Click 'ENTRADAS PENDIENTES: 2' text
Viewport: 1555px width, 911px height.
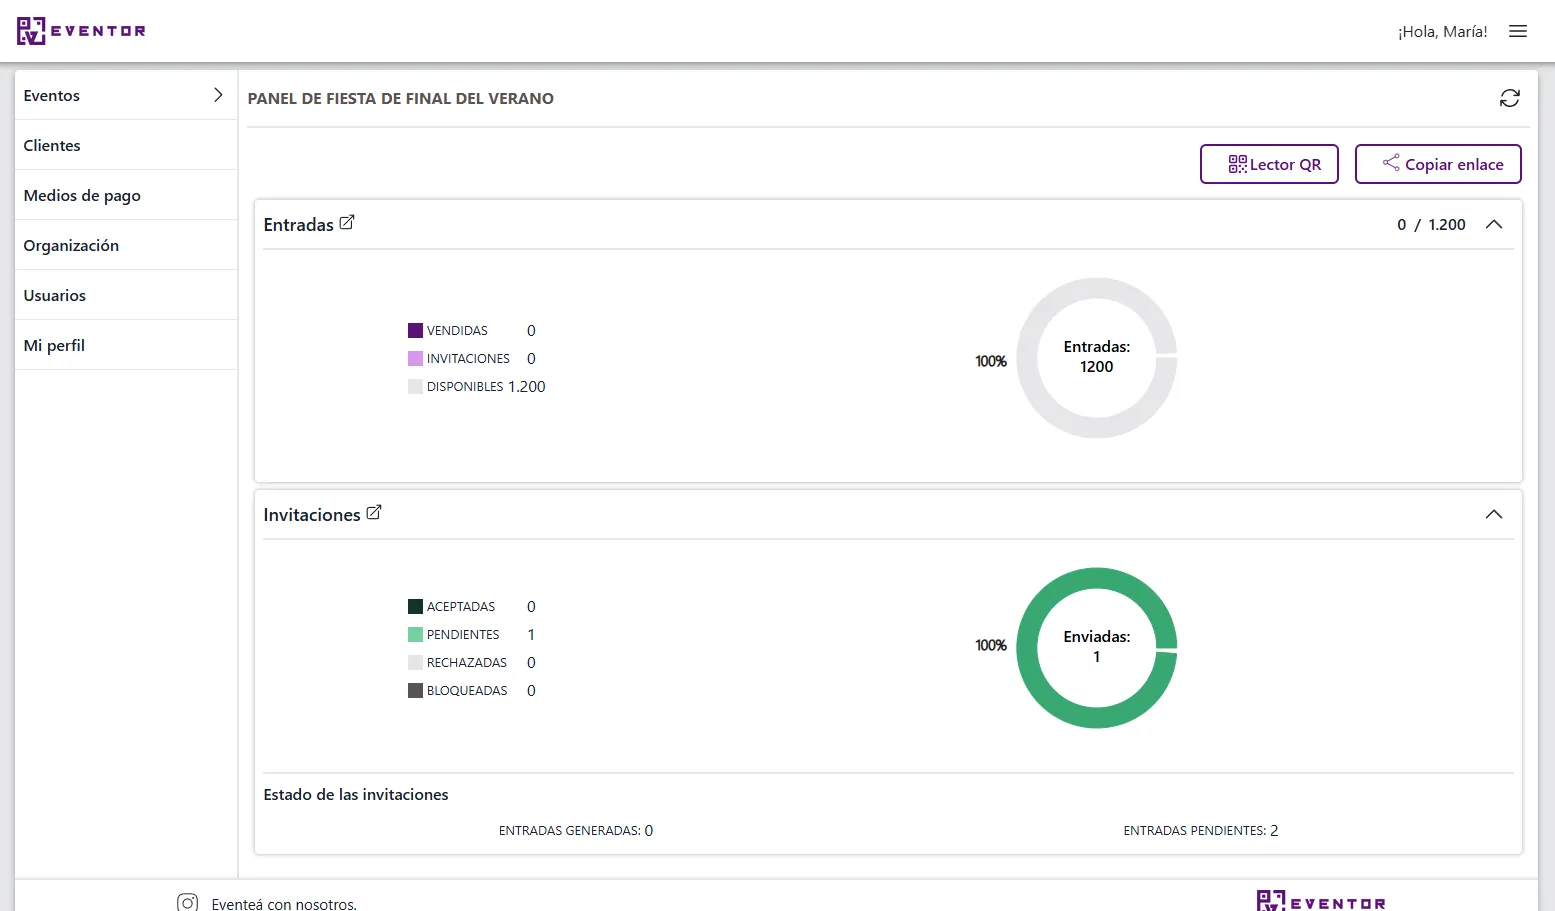[1201, 830]
